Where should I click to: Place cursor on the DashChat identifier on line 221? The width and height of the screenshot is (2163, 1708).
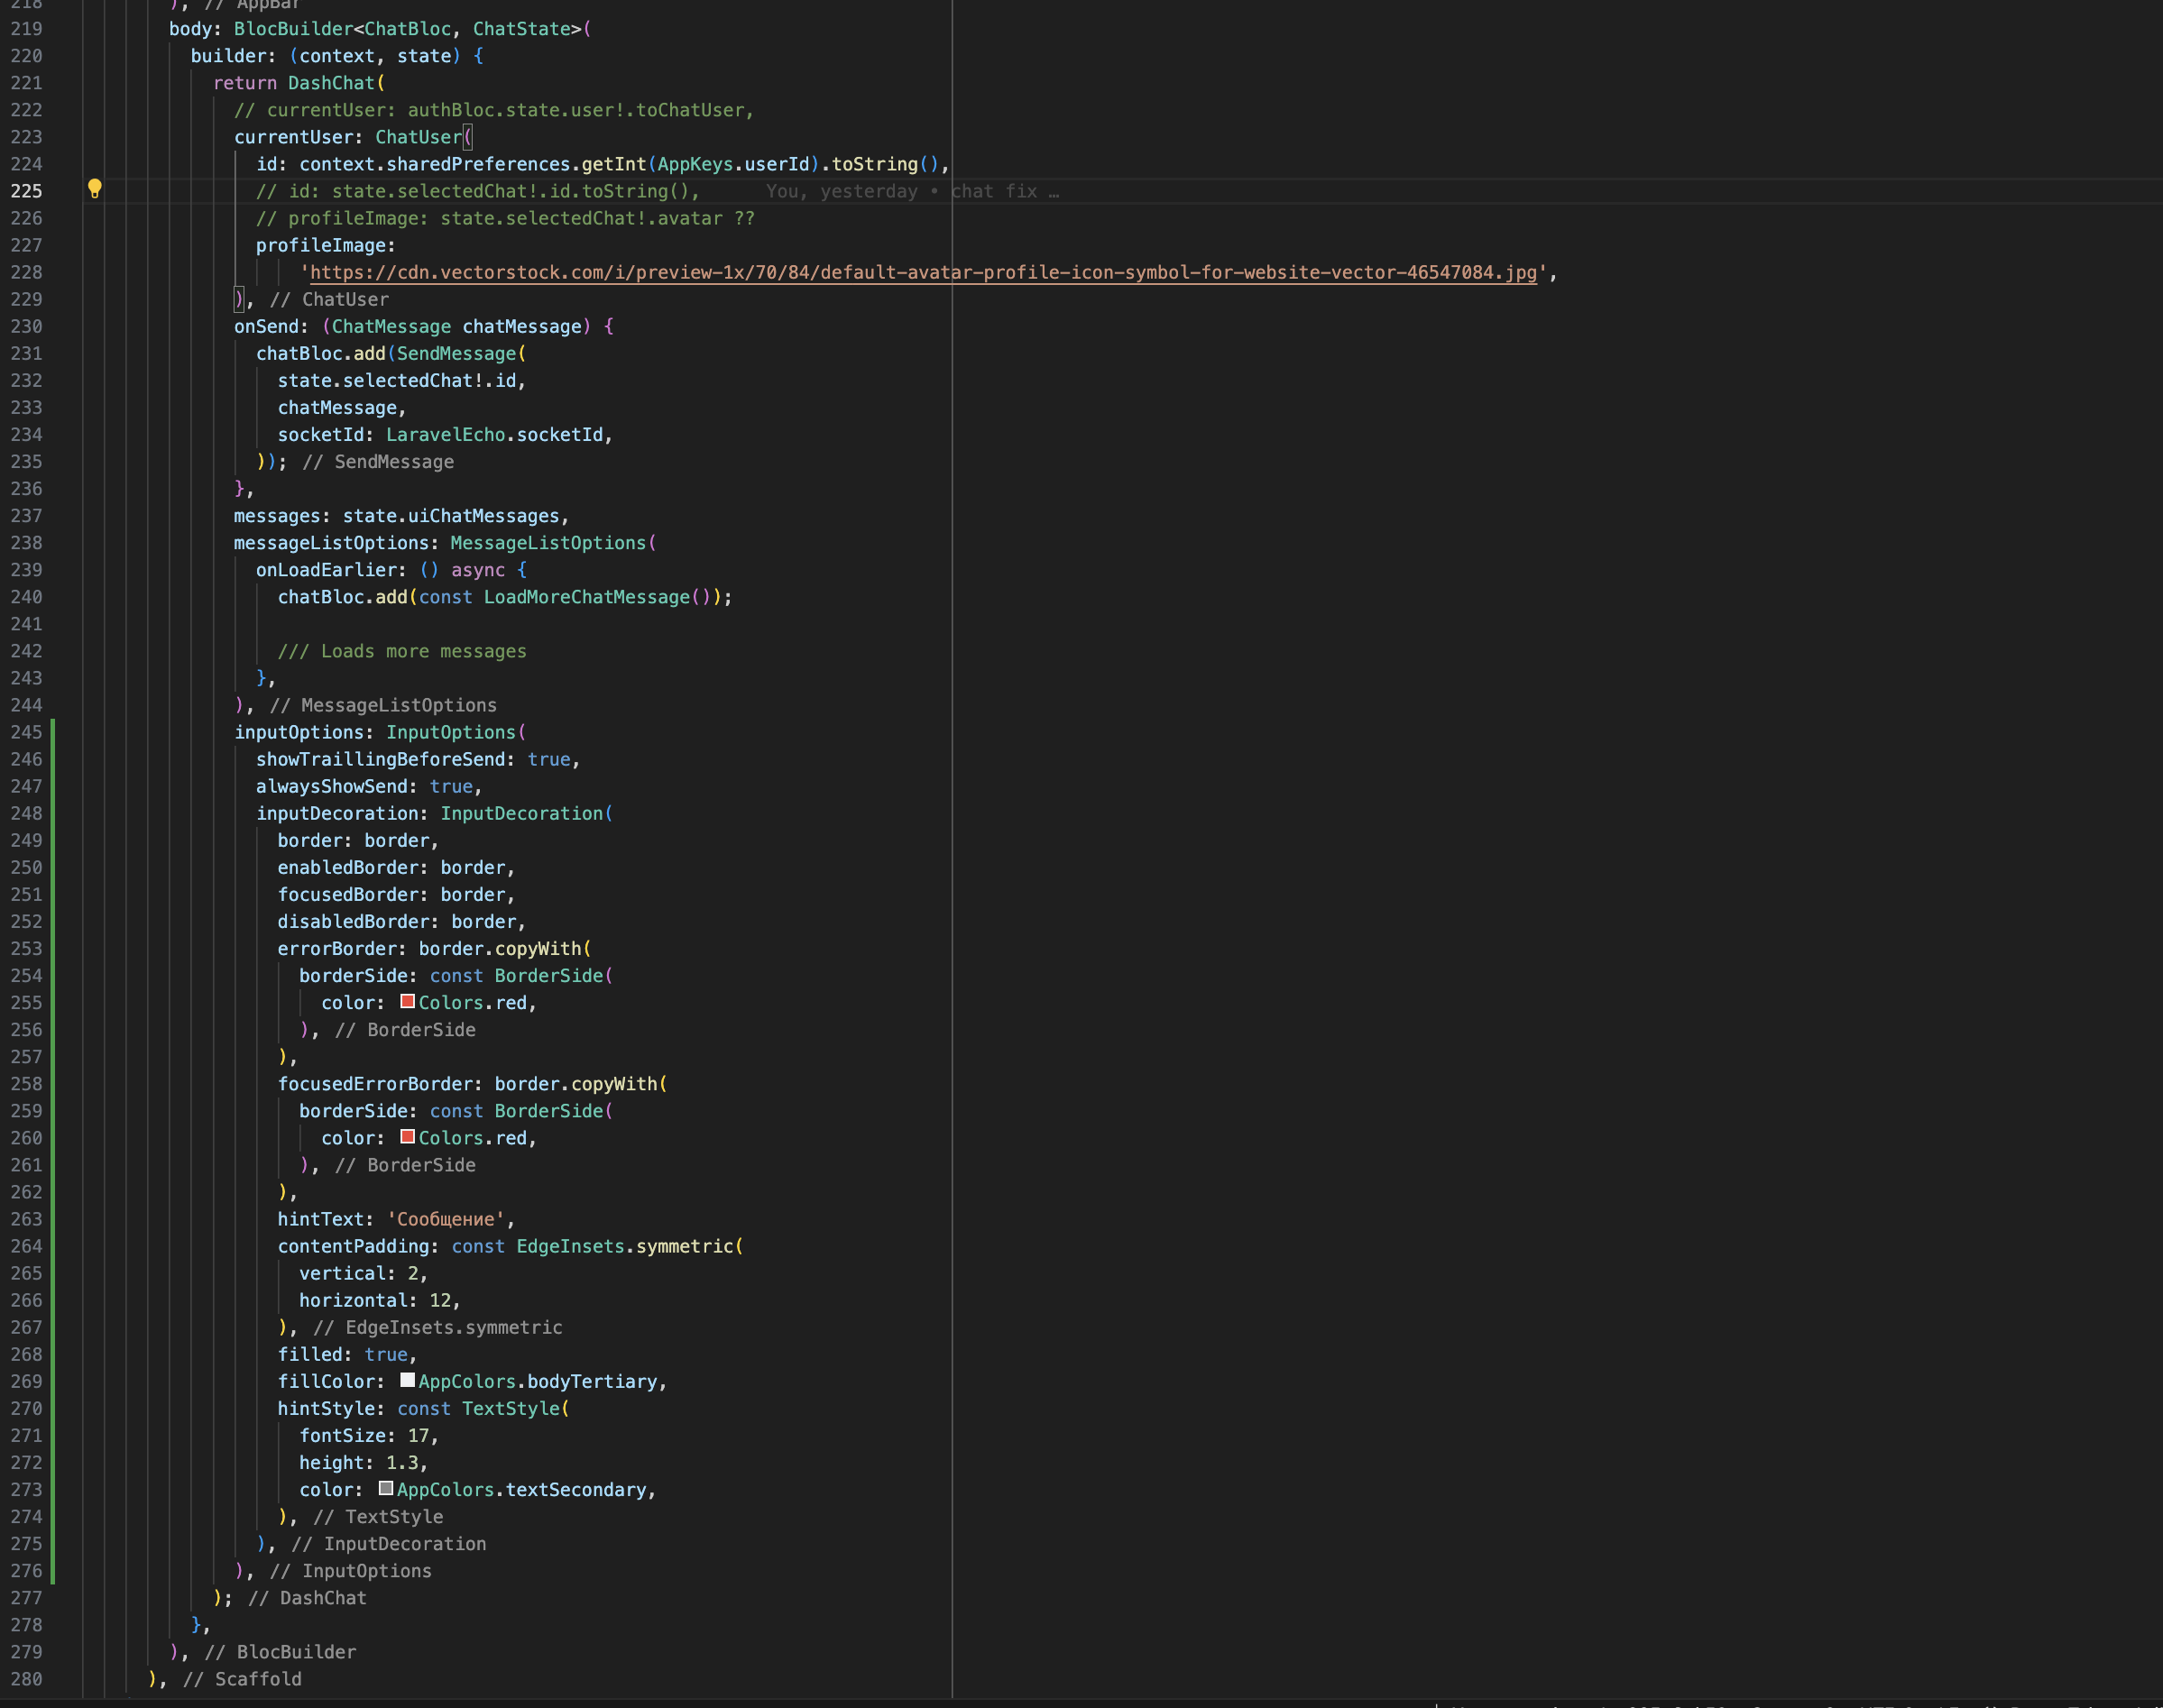[x=330, y=83]
